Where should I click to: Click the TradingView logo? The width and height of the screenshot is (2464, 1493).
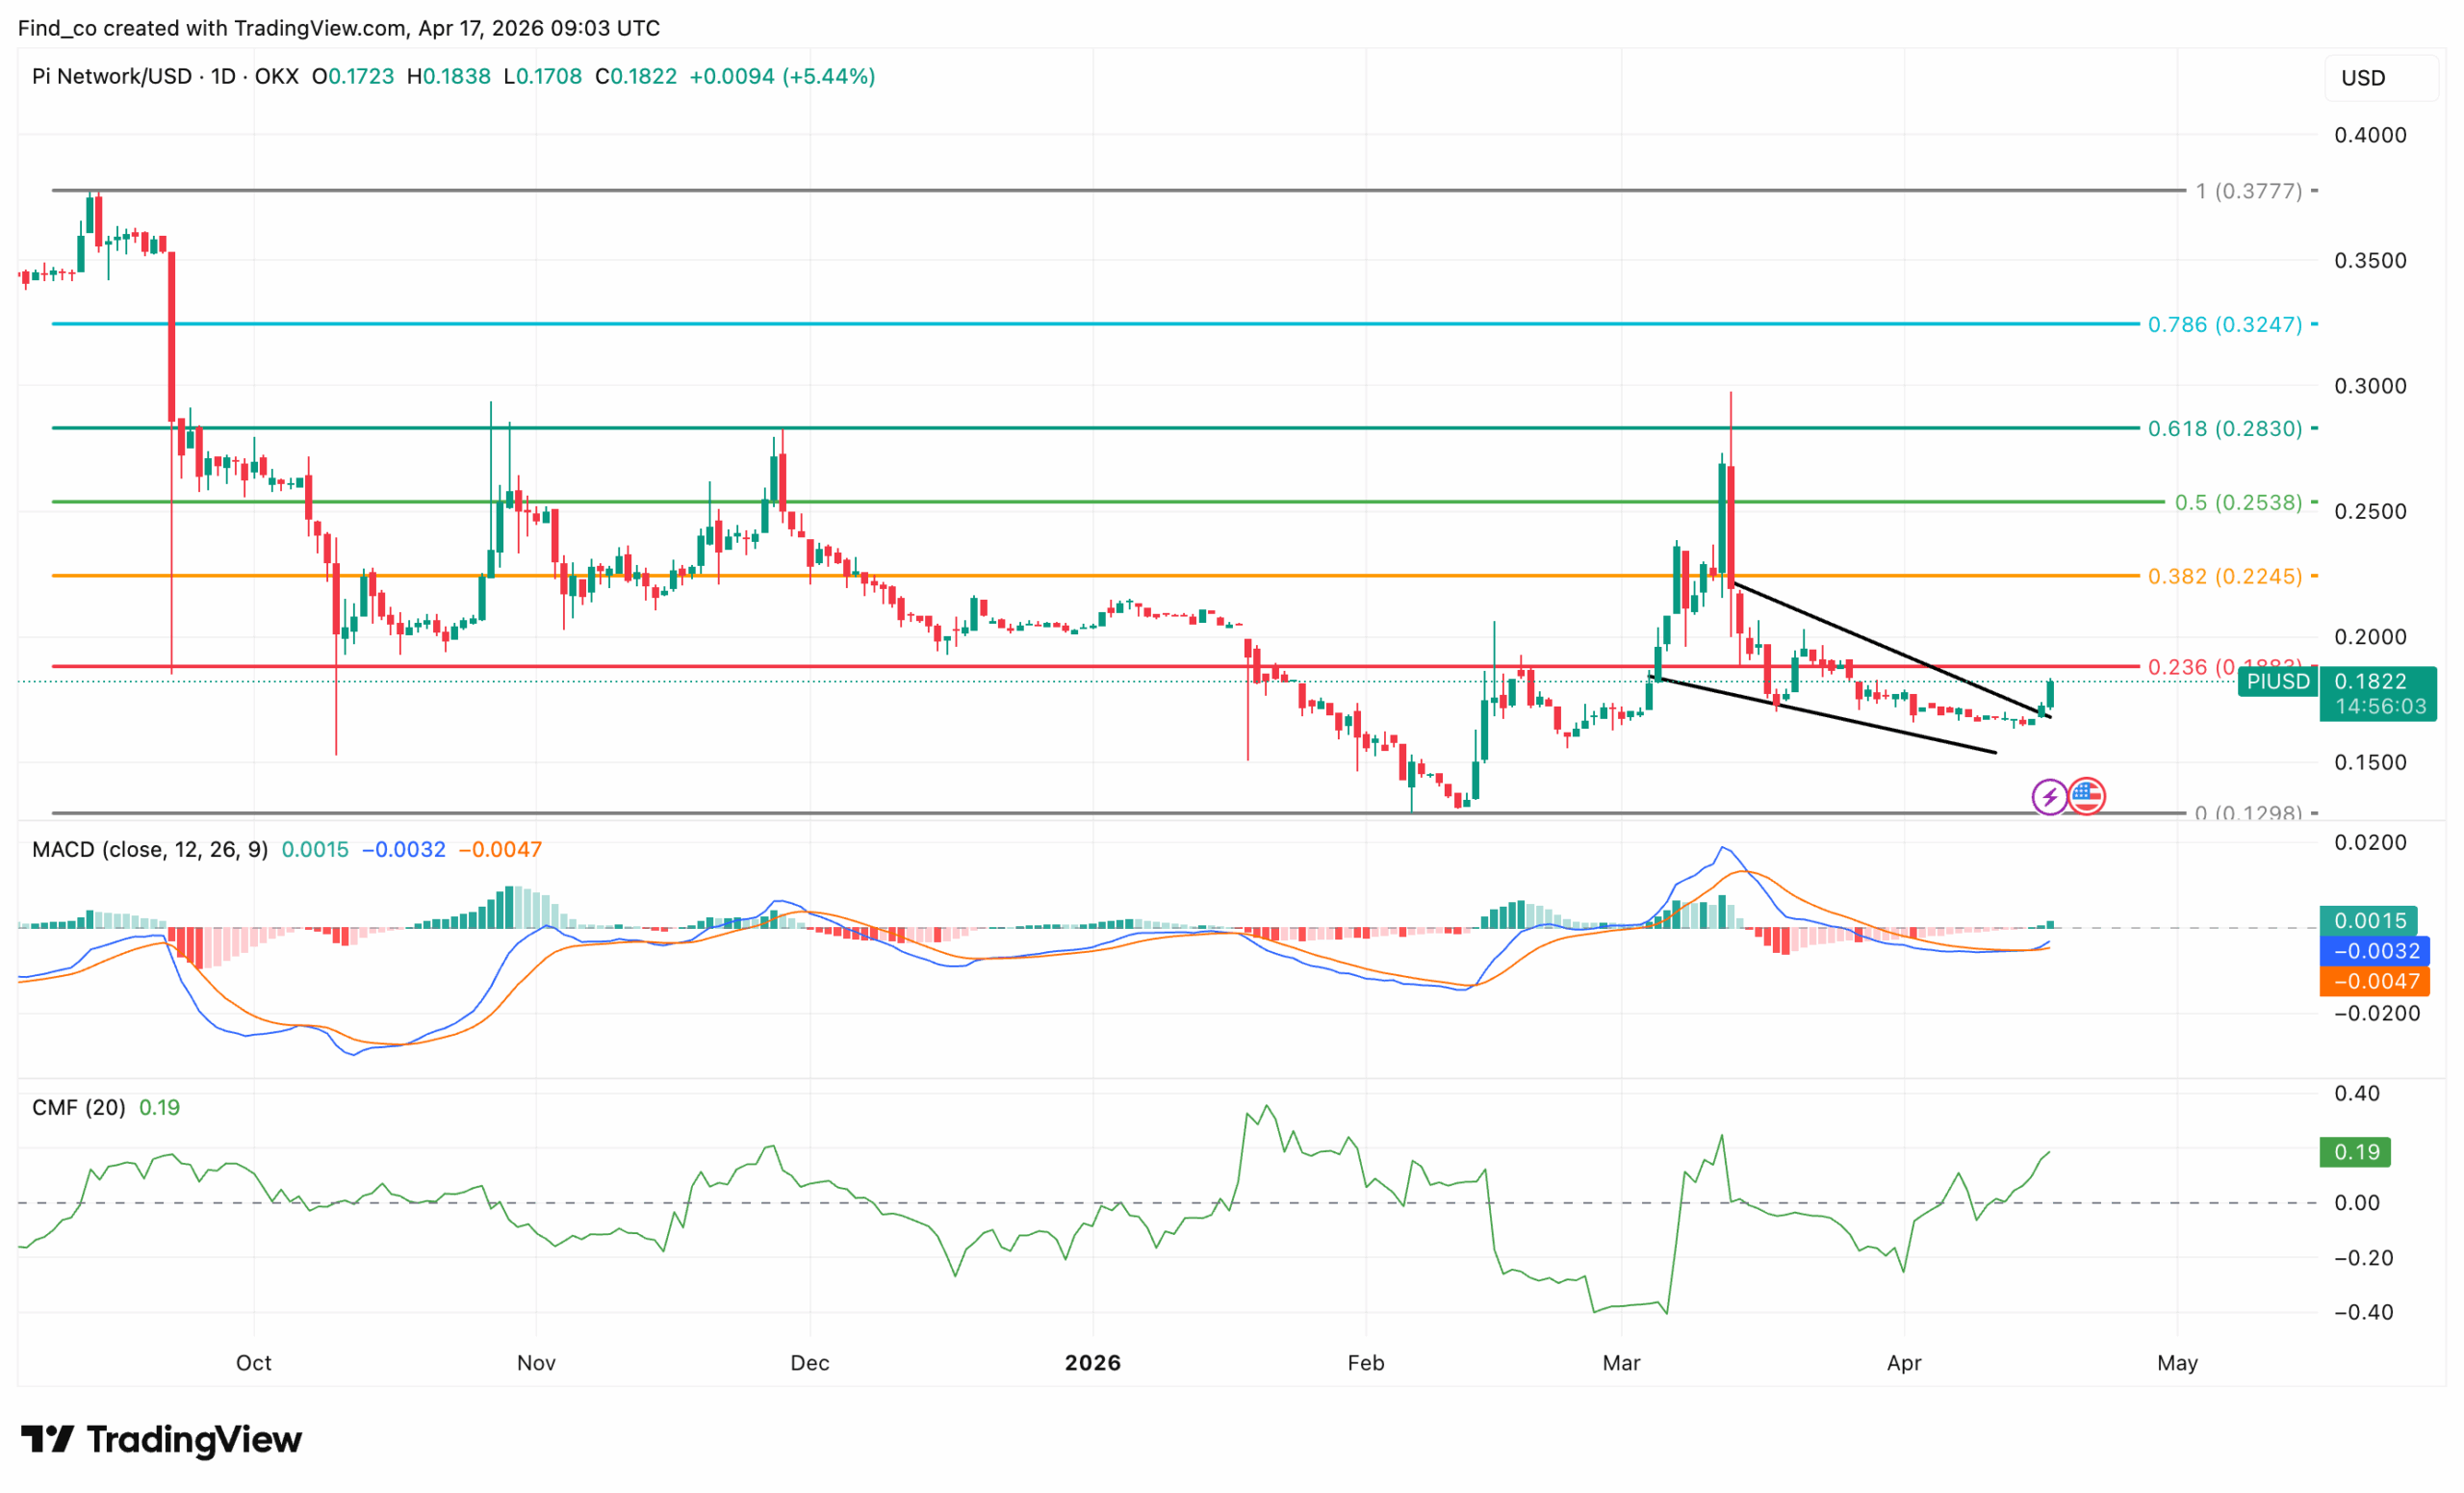pyautogui.click(x=161, y=1439)
